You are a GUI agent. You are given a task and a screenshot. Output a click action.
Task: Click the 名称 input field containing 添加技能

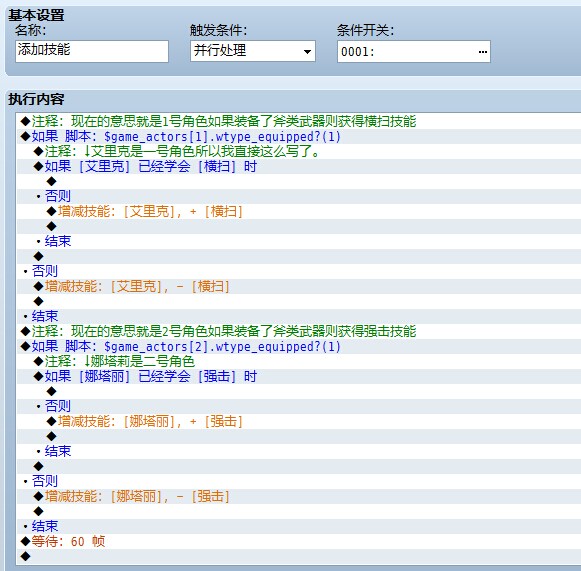click(x=92, y=51)
